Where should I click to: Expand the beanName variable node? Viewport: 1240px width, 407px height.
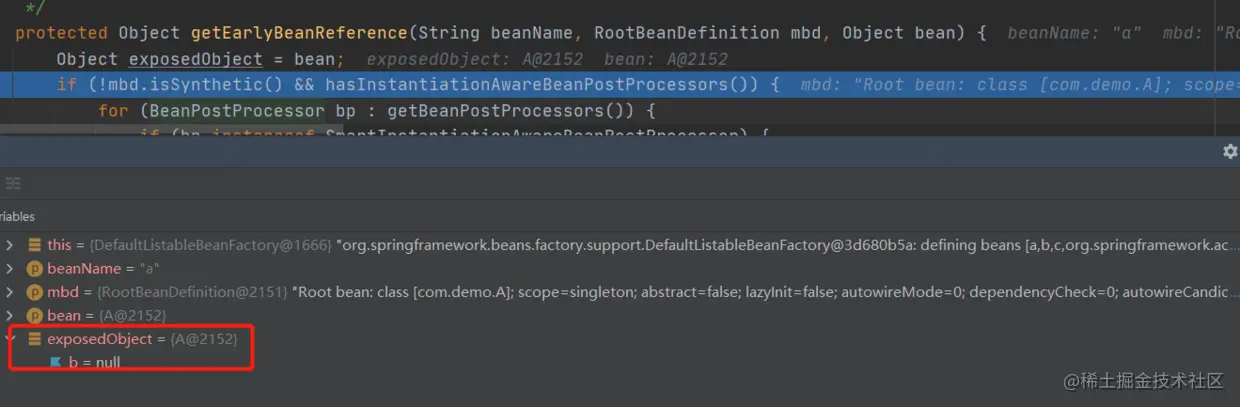point(10,269)
